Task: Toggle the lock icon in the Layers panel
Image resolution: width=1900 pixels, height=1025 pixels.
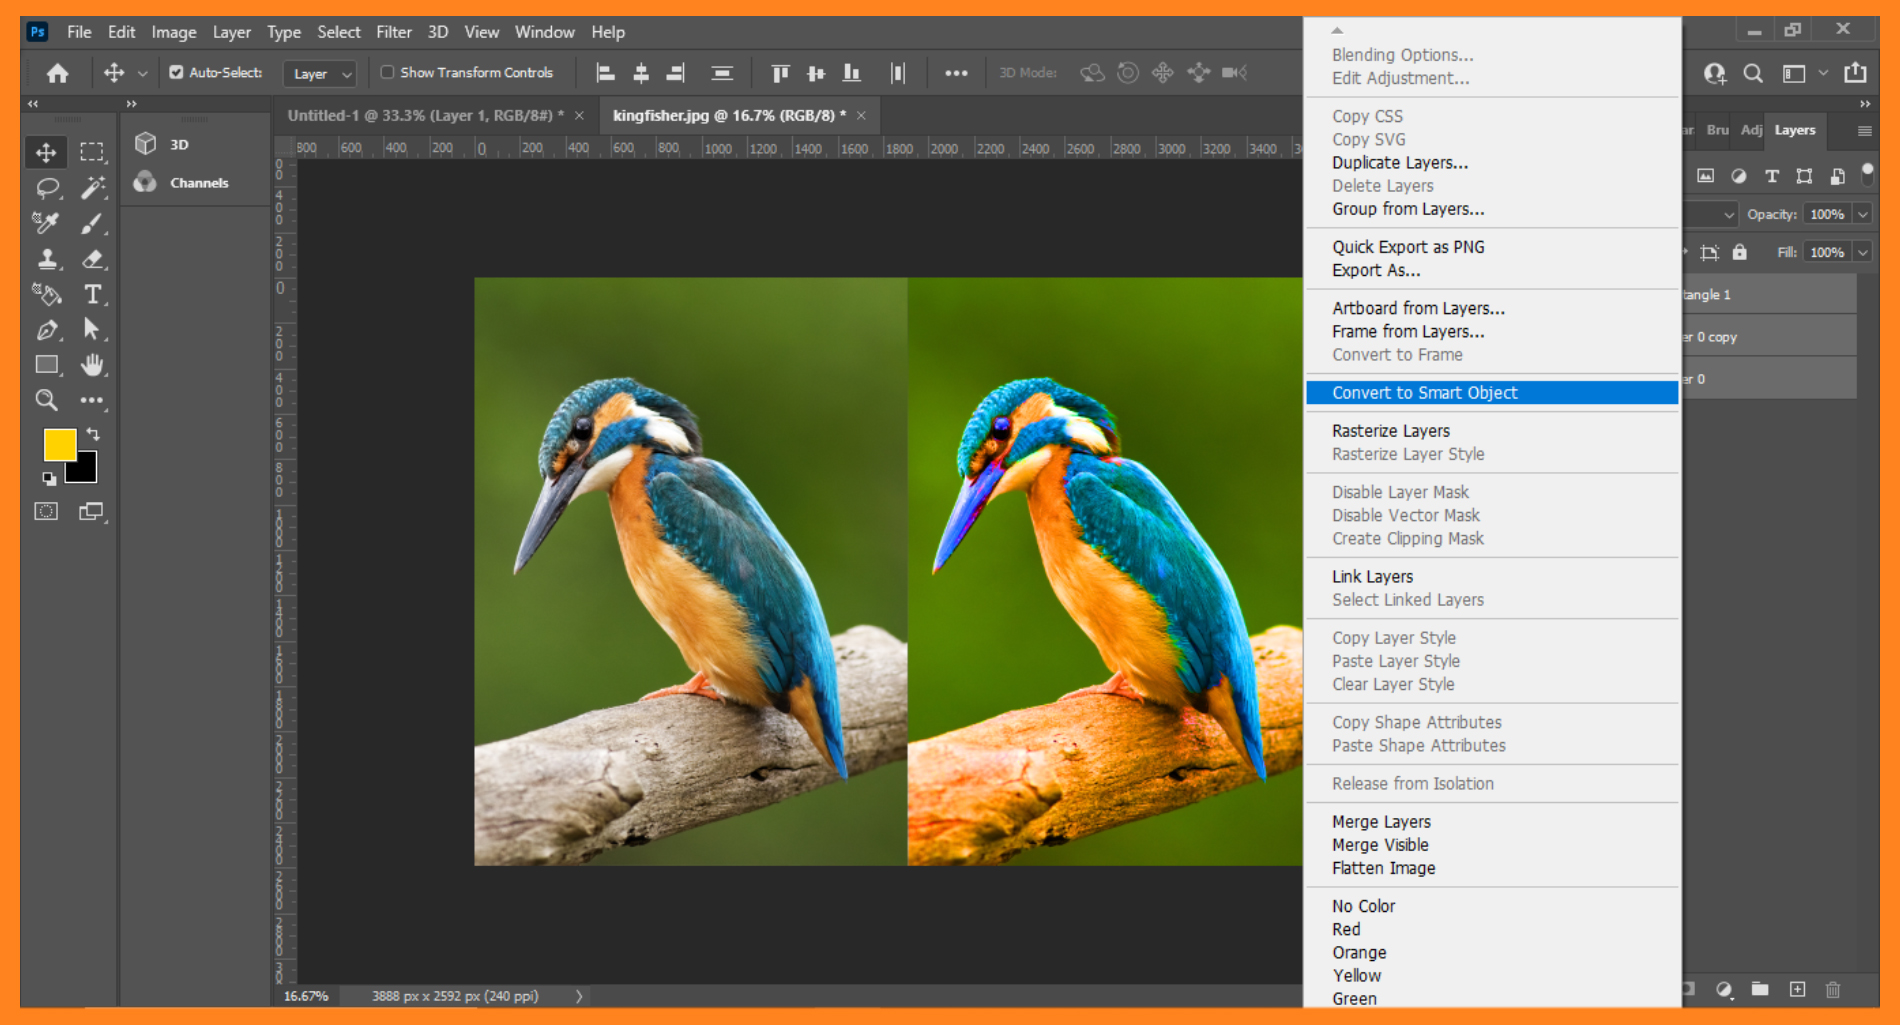Action: pyautogui.click(x=1740, y=252)
